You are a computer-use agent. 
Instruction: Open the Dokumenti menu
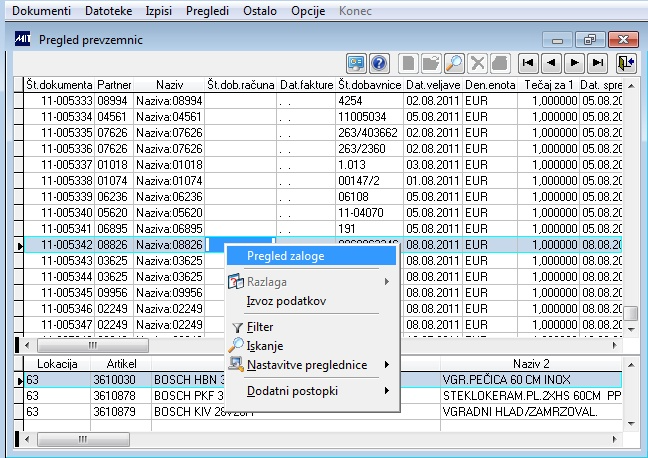41,10
